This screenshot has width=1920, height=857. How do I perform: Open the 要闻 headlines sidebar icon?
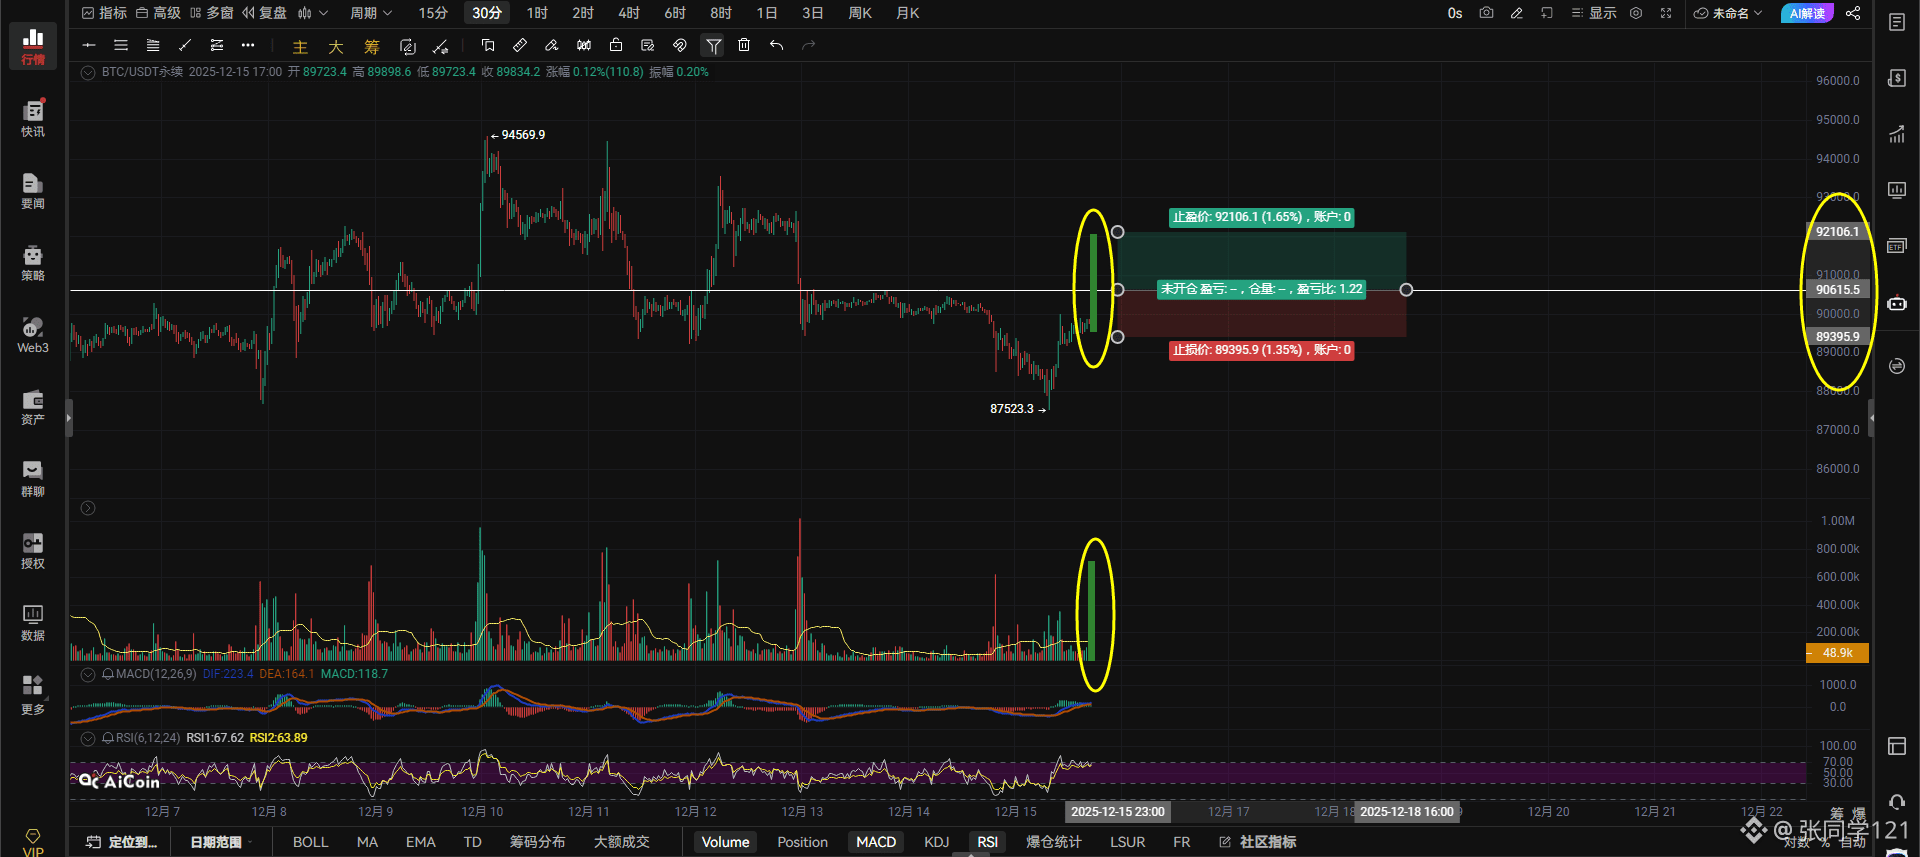tap(33, 190)
